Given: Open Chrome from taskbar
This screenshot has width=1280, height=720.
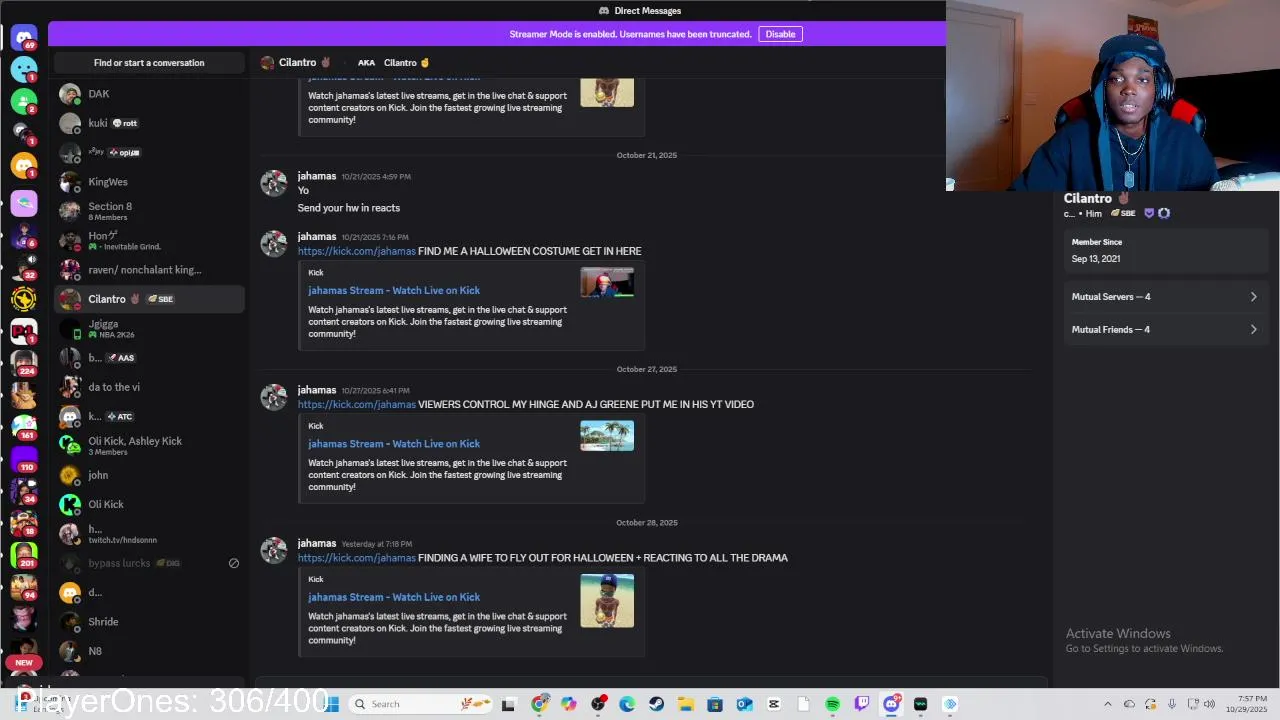Looking at the screenshot, I should (539, 704).
